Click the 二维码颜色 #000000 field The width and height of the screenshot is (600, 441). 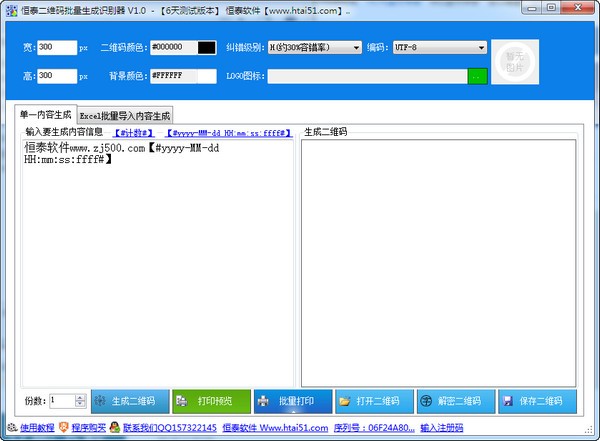click(174, 47)
